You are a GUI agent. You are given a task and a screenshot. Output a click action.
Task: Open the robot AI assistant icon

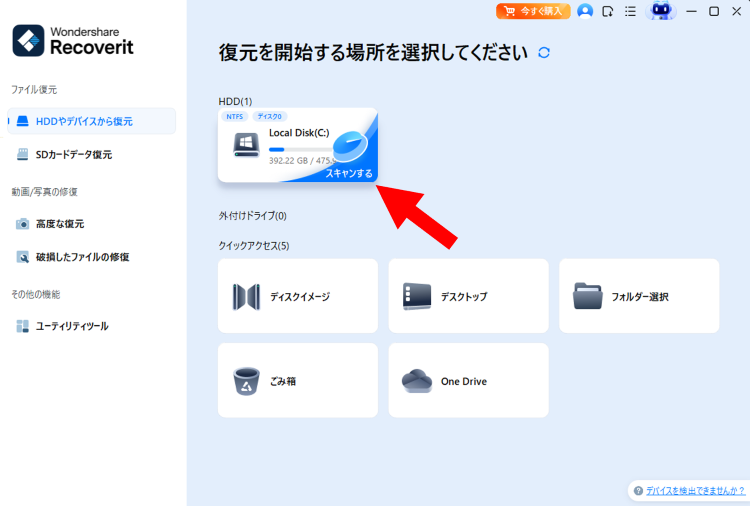pos(661,11)
